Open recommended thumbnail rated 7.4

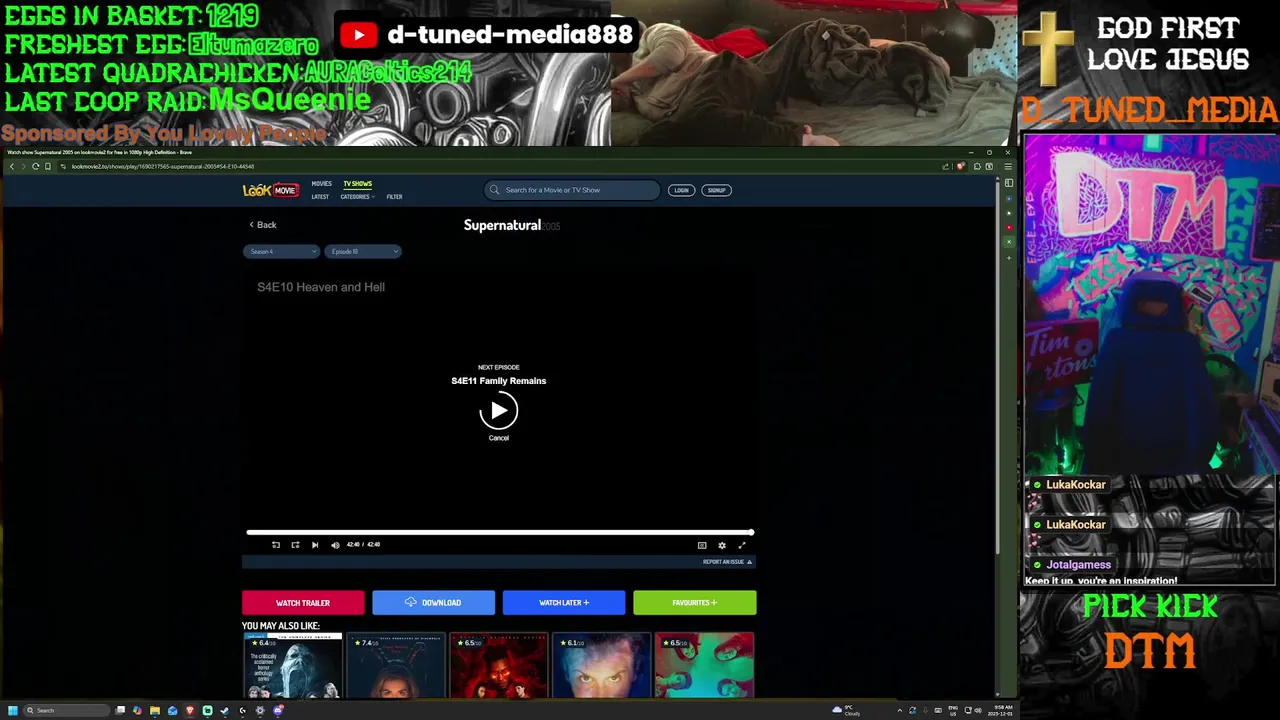(x=396, y=666)
